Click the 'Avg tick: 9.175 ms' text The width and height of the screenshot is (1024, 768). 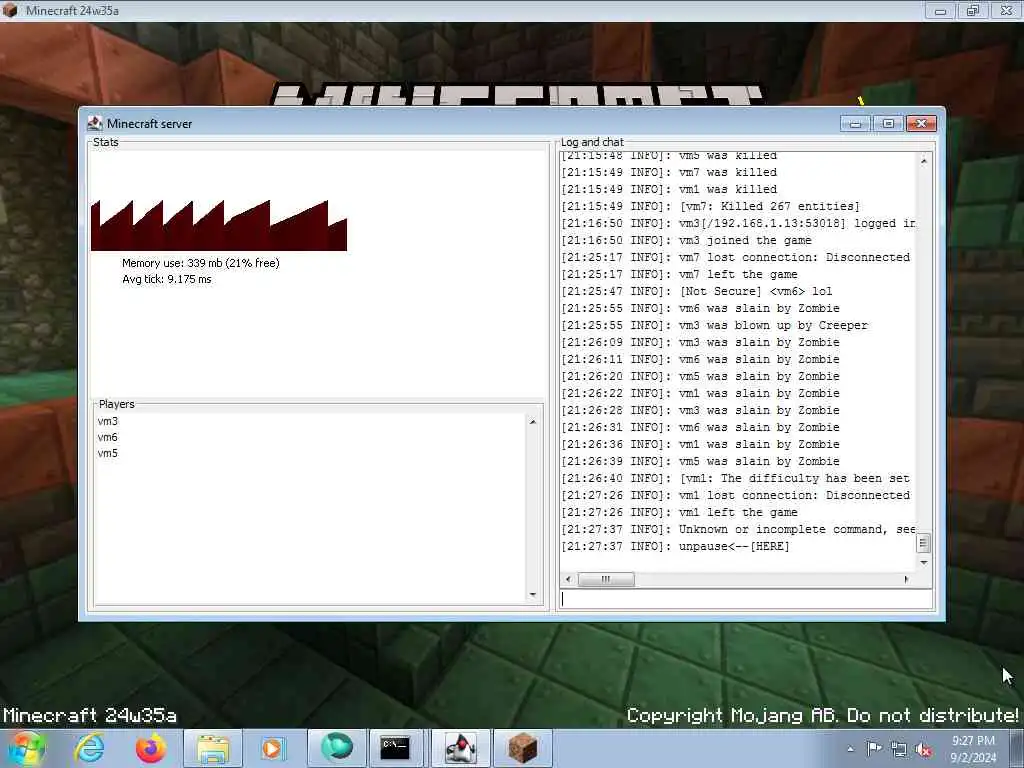pos(167,280)
